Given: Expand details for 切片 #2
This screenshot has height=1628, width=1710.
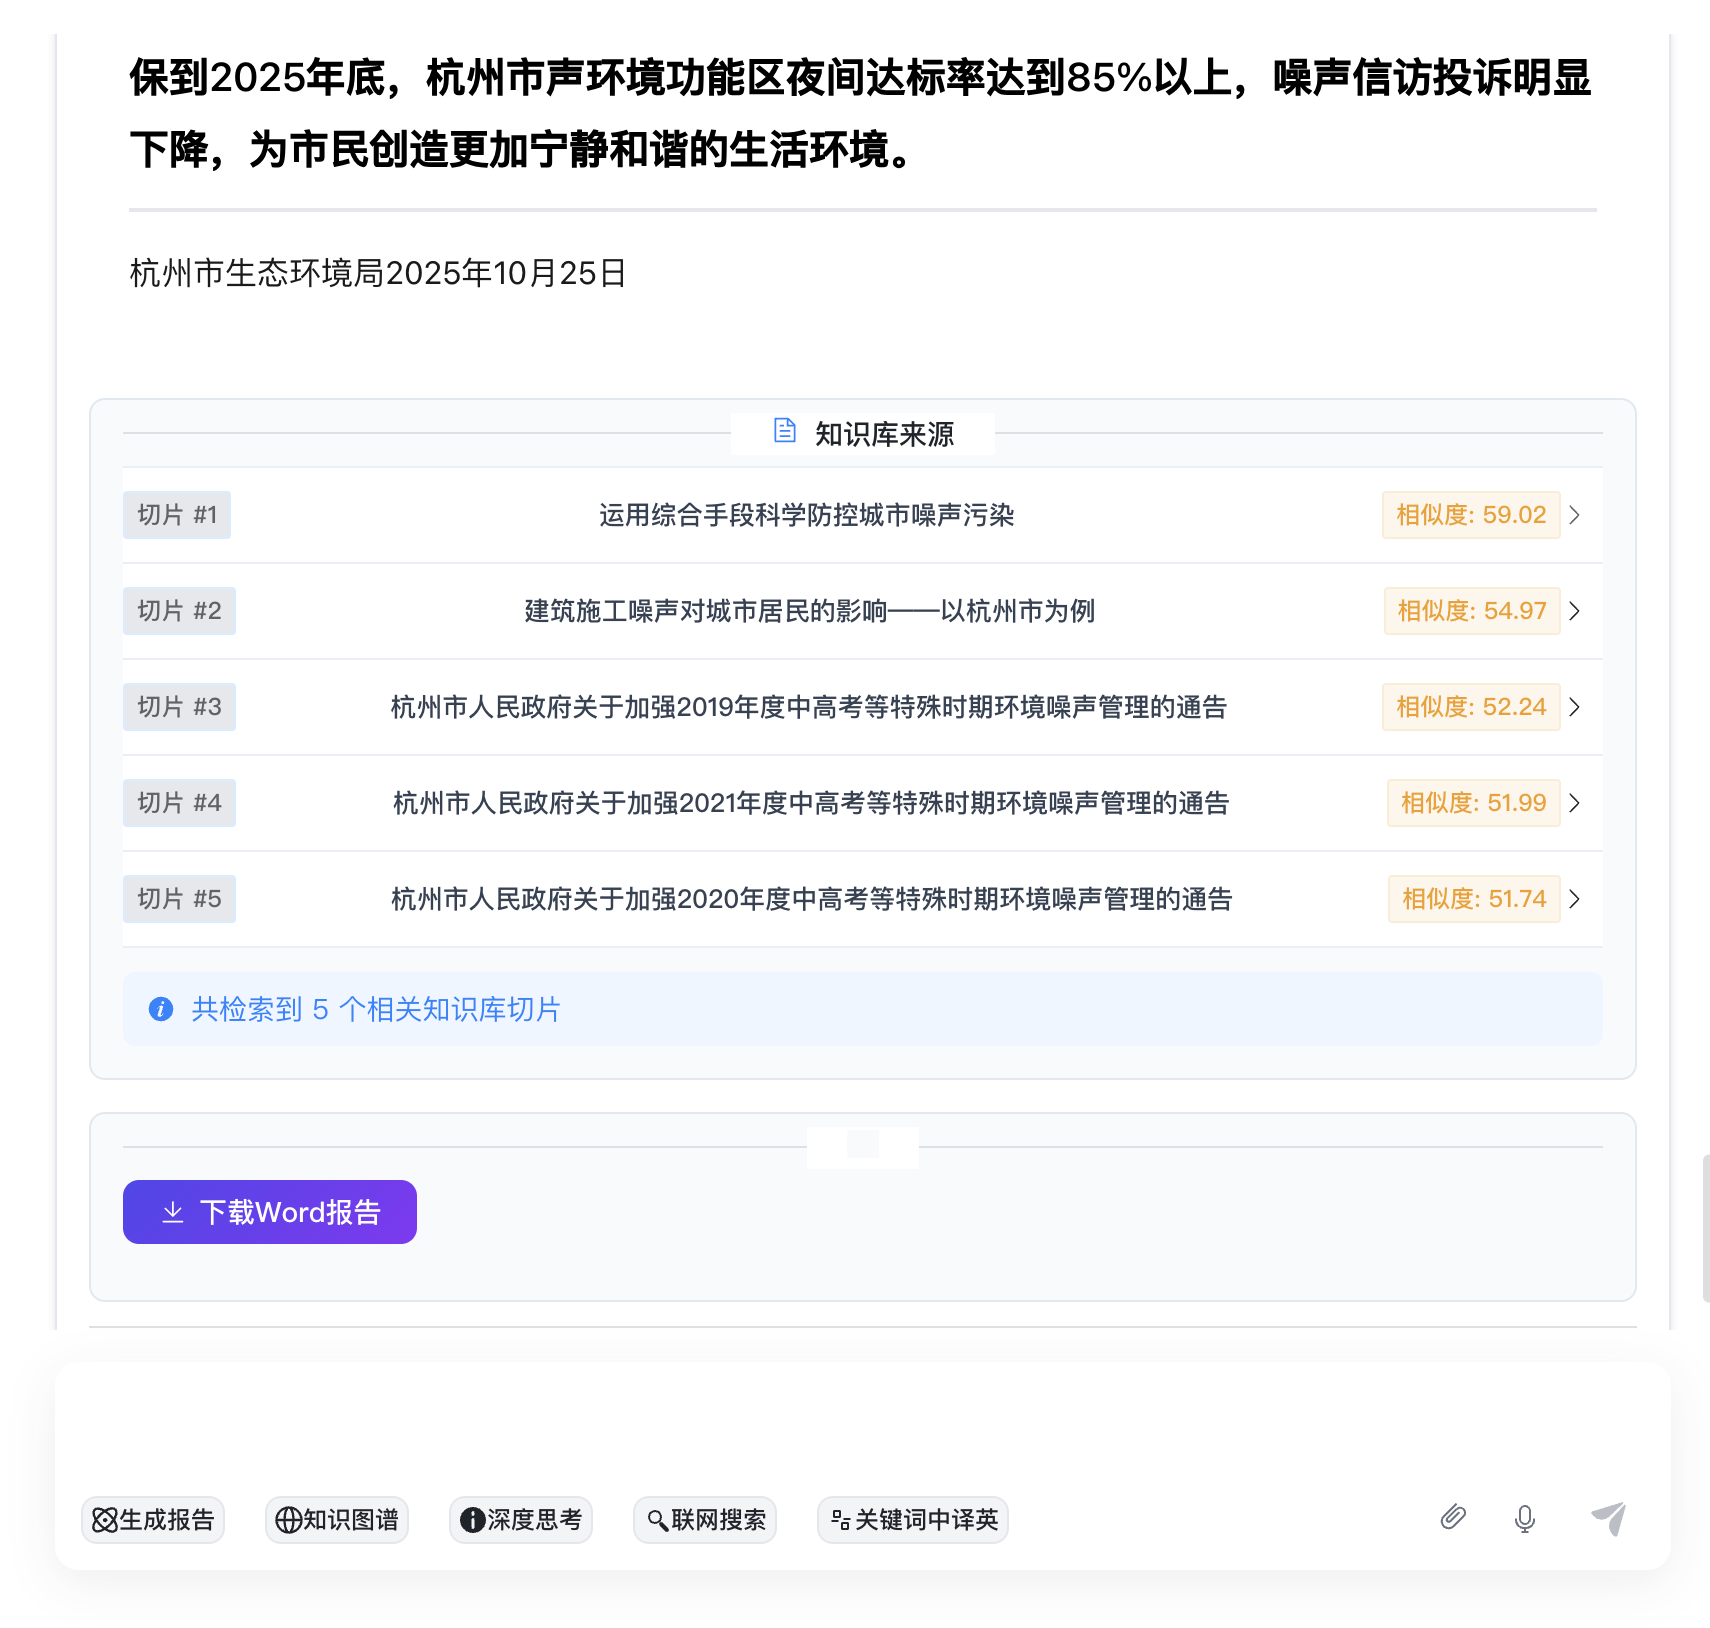Looking at the screenshot, I should 1575,611.
